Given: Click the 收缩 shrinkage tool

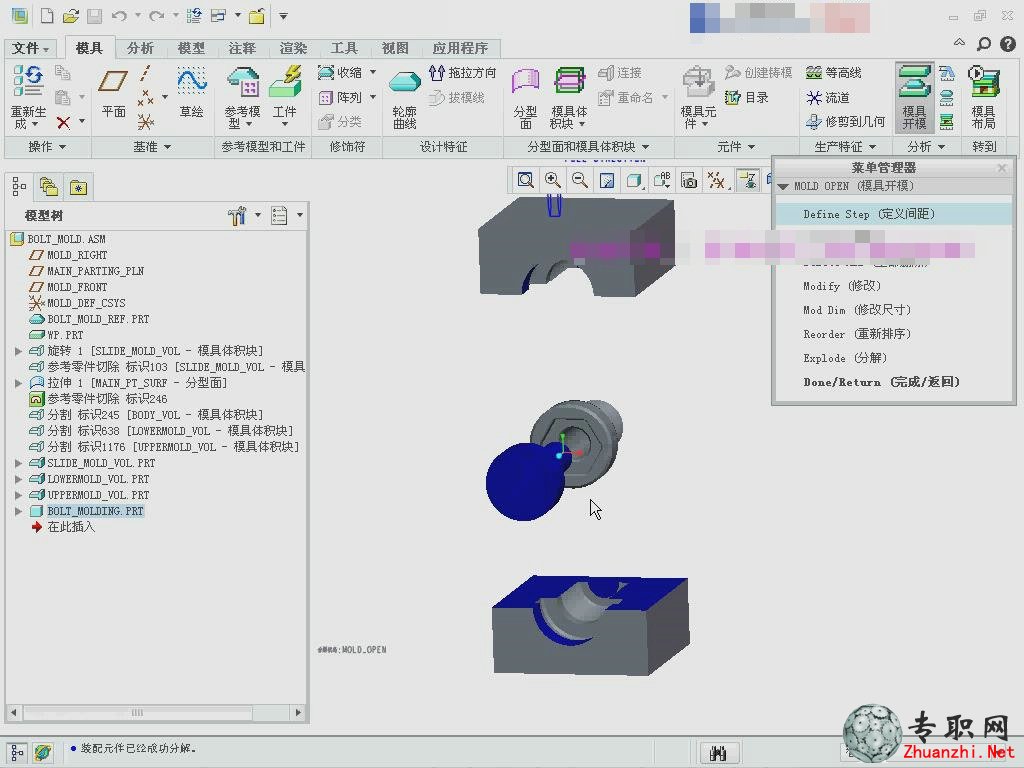Looking at the screenshot, I should point(340,72).
